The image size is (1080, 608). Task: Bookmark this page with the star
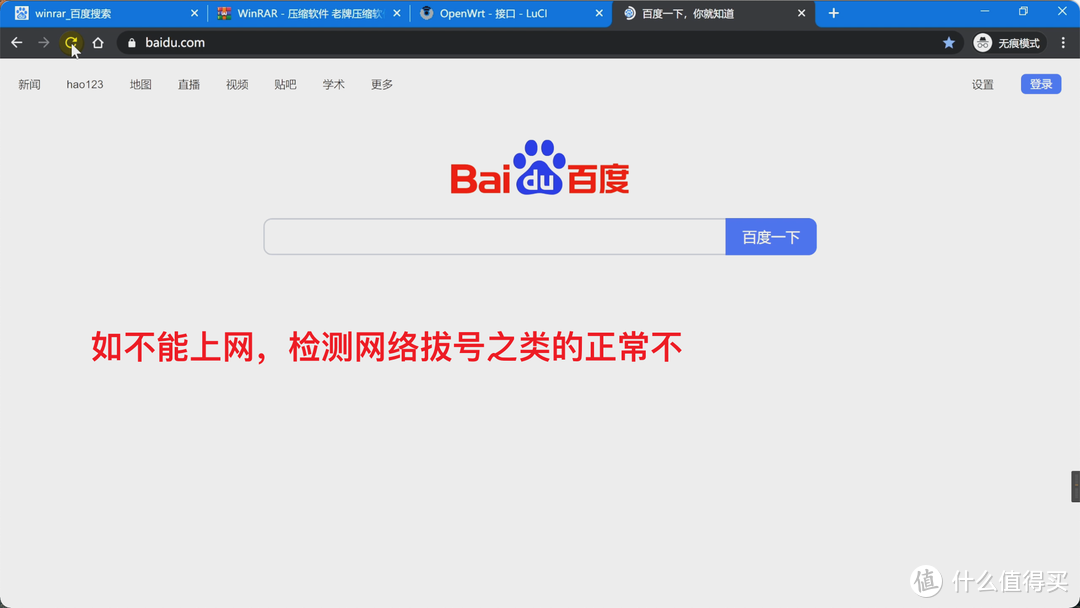948,43
